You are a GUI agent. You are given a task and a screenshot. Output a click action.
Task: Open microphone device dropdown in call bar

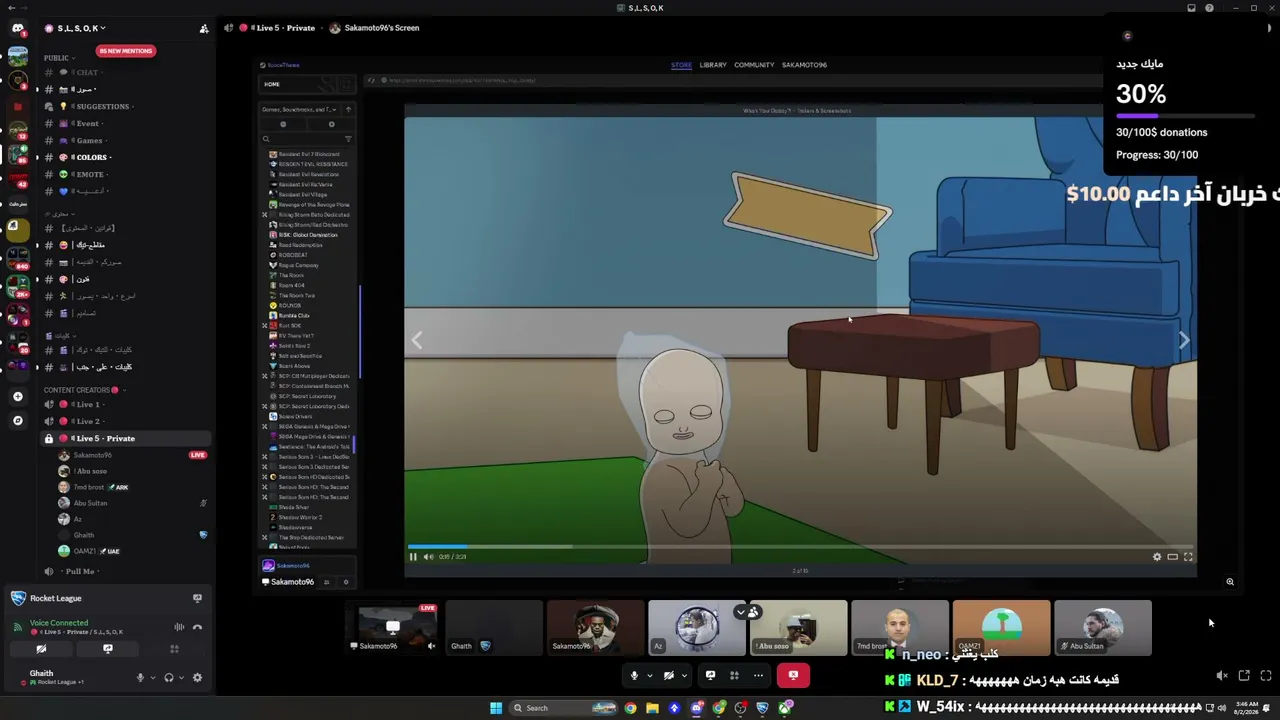pos(649,676)
